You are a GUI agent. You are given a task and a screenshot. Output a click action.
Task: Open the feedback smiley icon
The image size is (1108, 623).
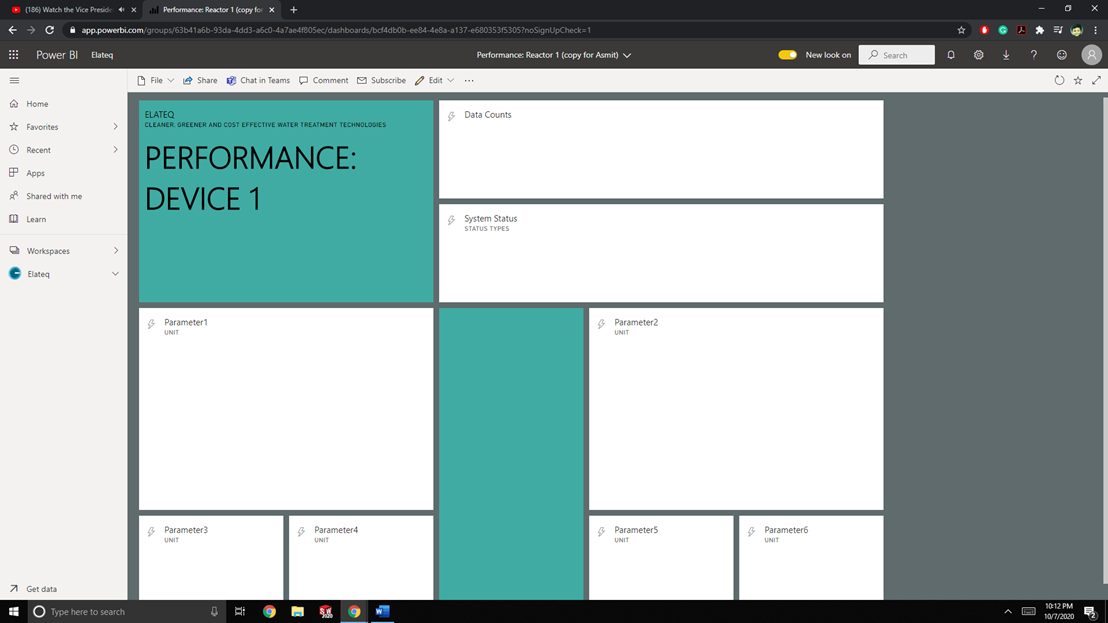coord(1061,54)
